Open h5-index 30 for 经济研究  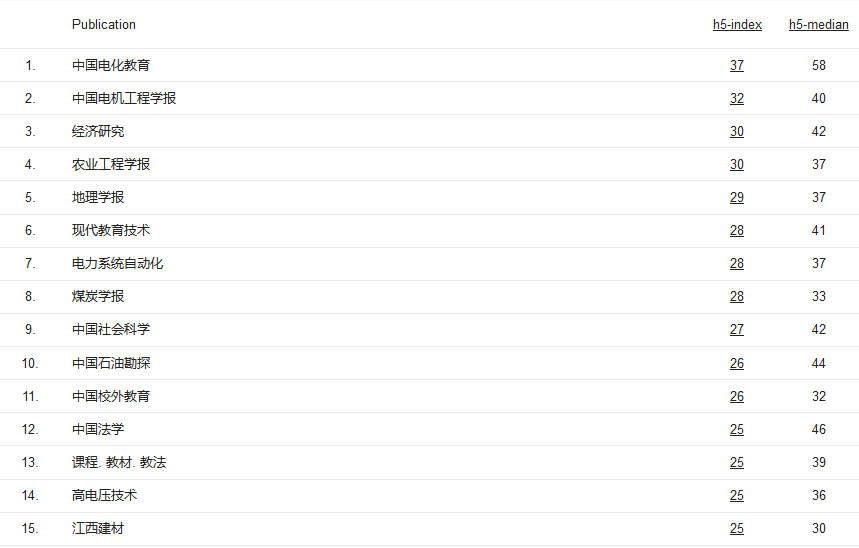(737, 132)
